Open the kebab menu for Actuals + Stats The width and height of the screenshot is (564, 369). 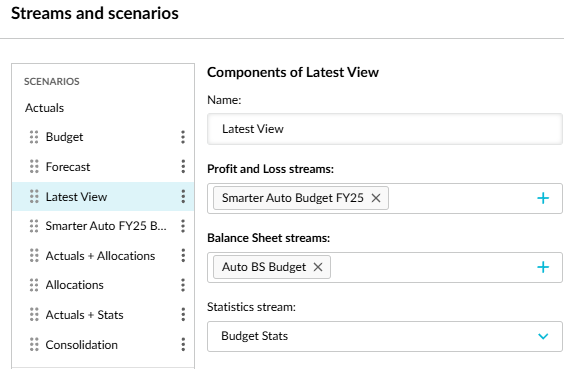(x=183, y=315)
